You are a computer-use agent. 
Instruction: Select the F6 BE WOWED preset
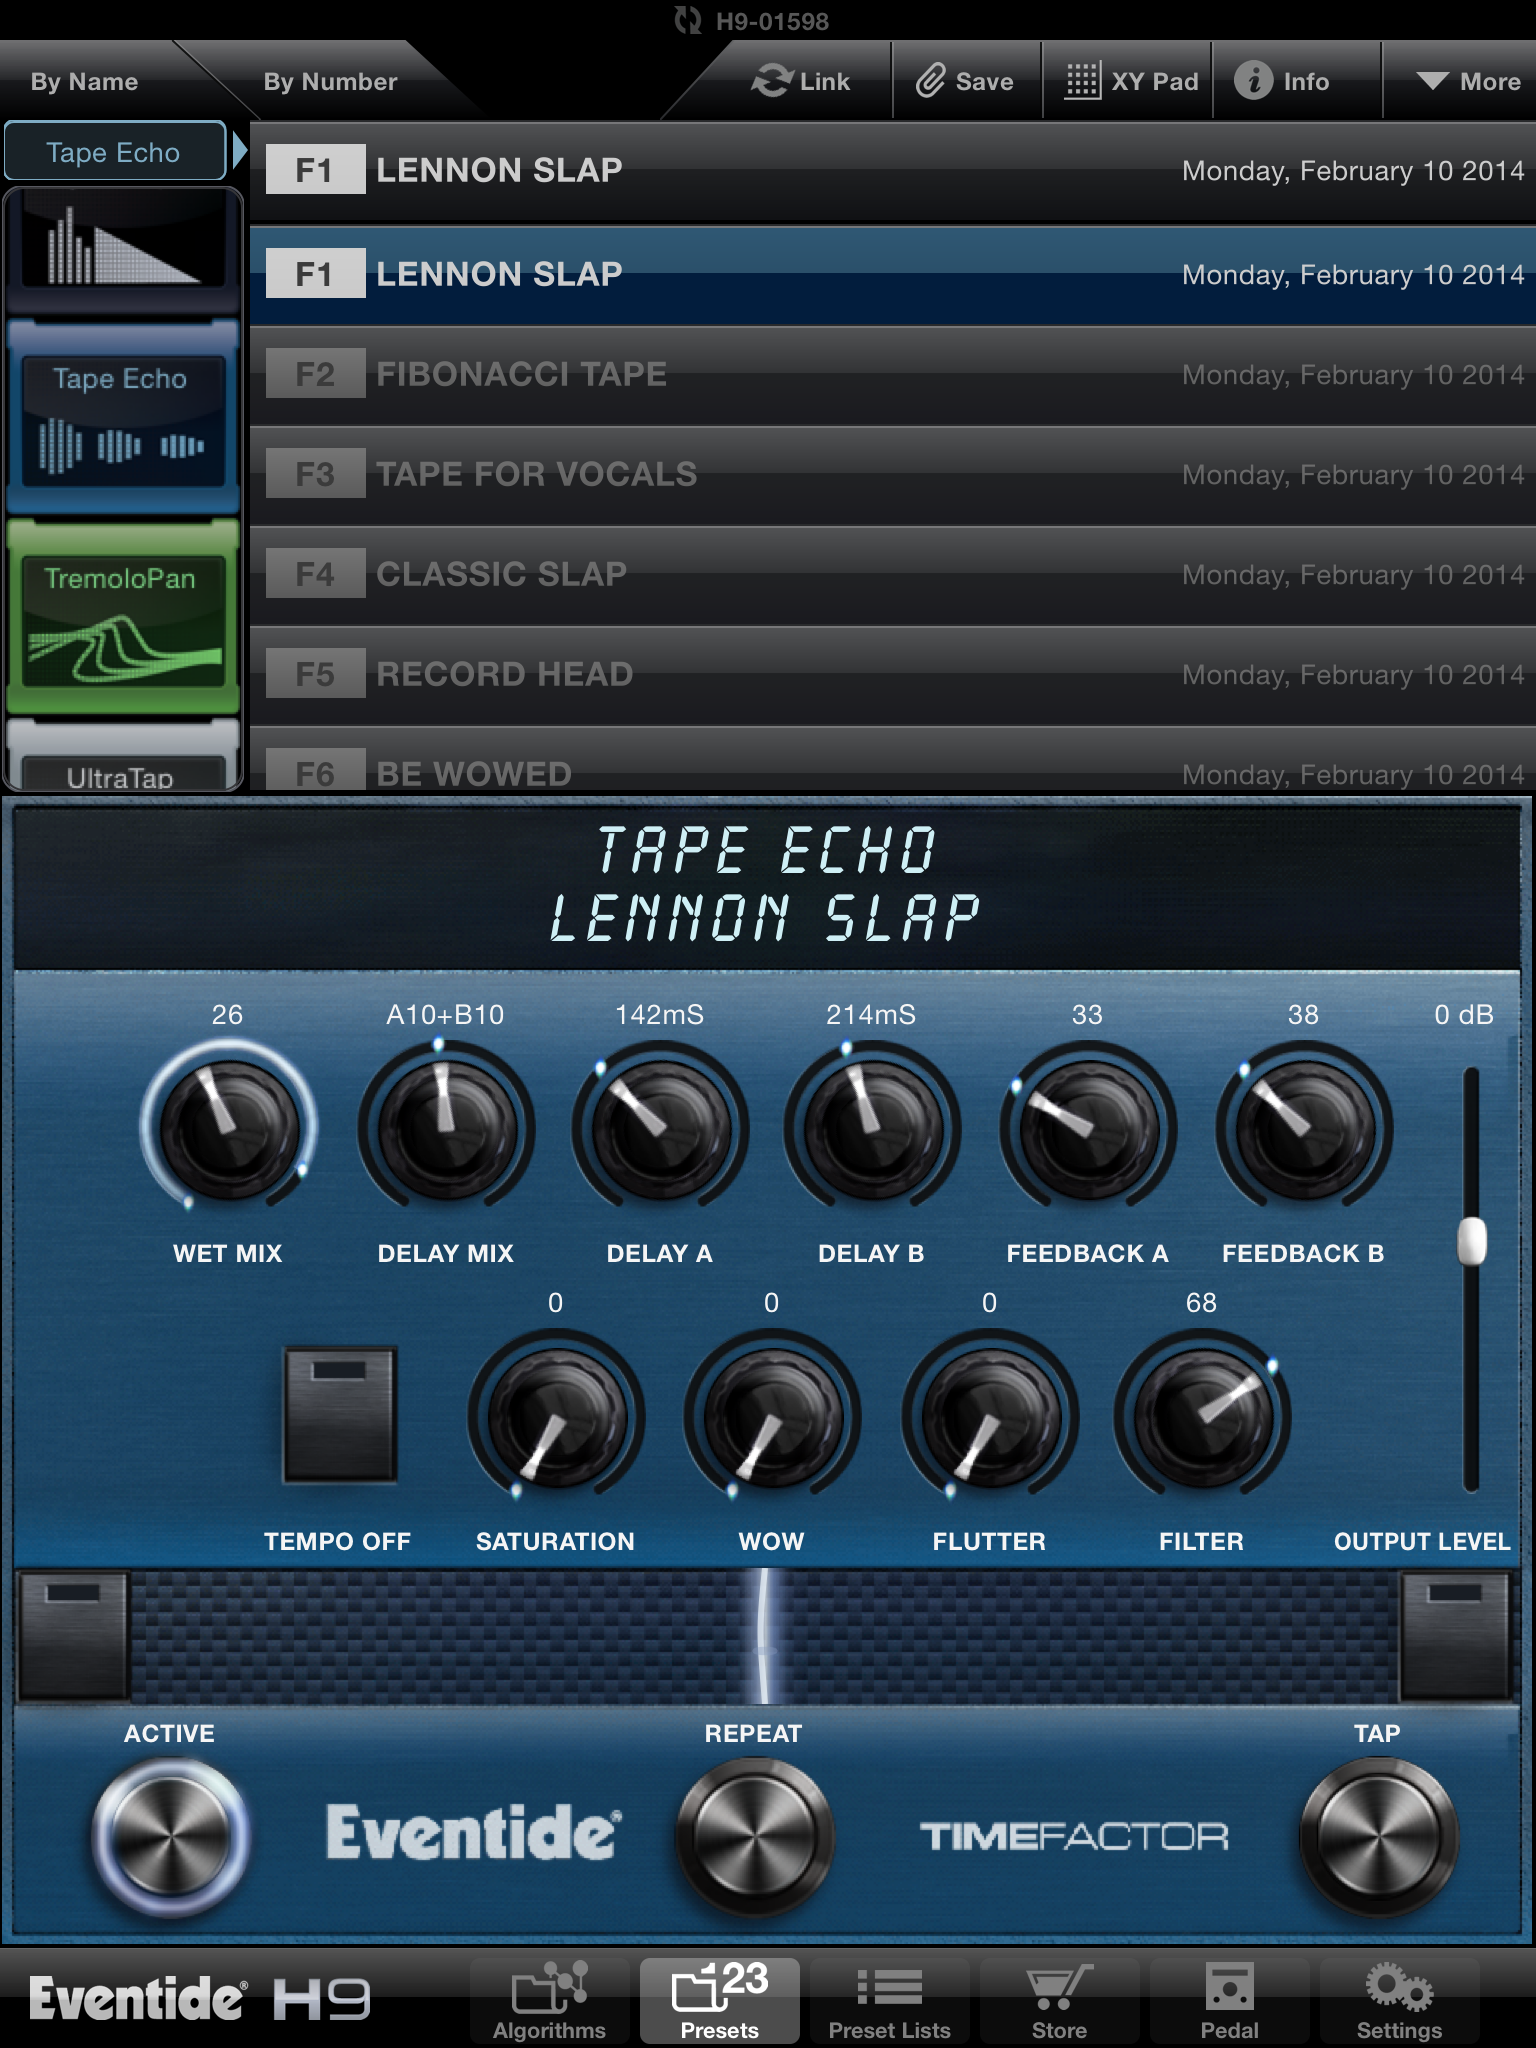pos(892,760)
